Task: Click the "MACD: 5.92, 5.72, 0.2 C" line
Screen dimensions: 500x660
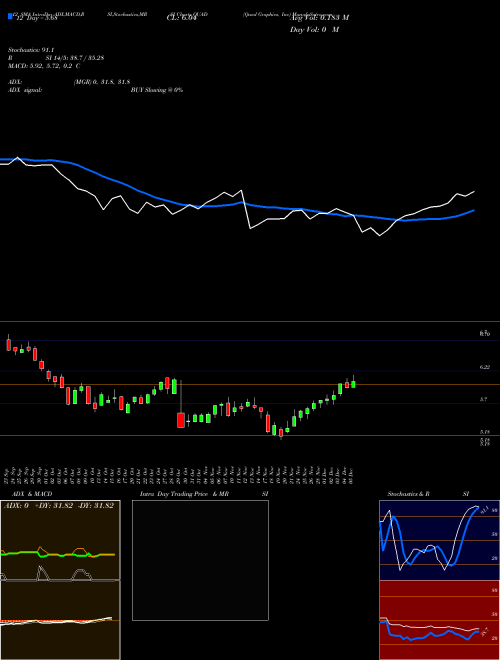Action: (x=44, y=66)
